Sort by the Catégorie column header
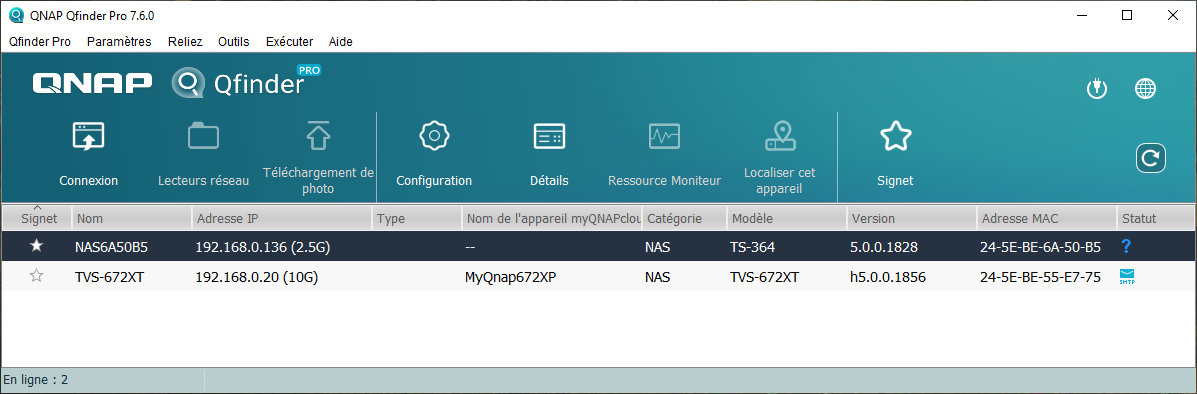This screenshot has width=1197, height=394. coord(685,218)
